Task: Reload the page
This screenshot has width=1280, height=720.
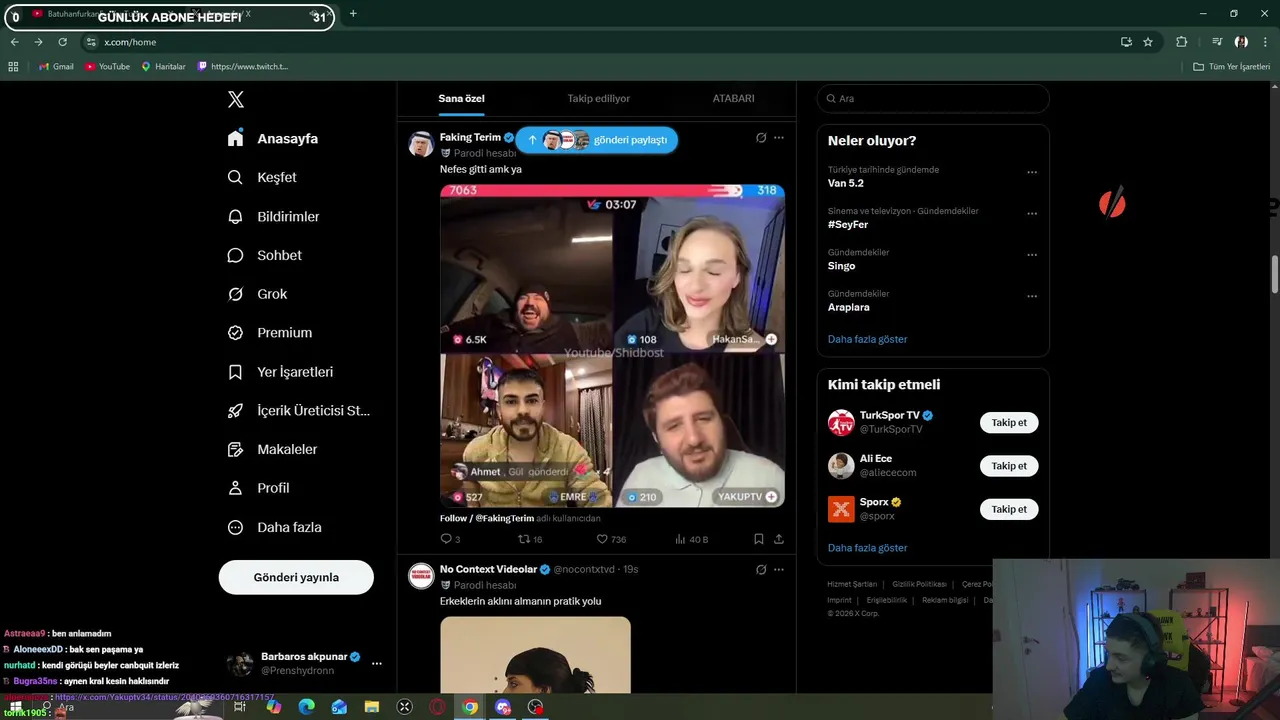Action: coord(62,42)
